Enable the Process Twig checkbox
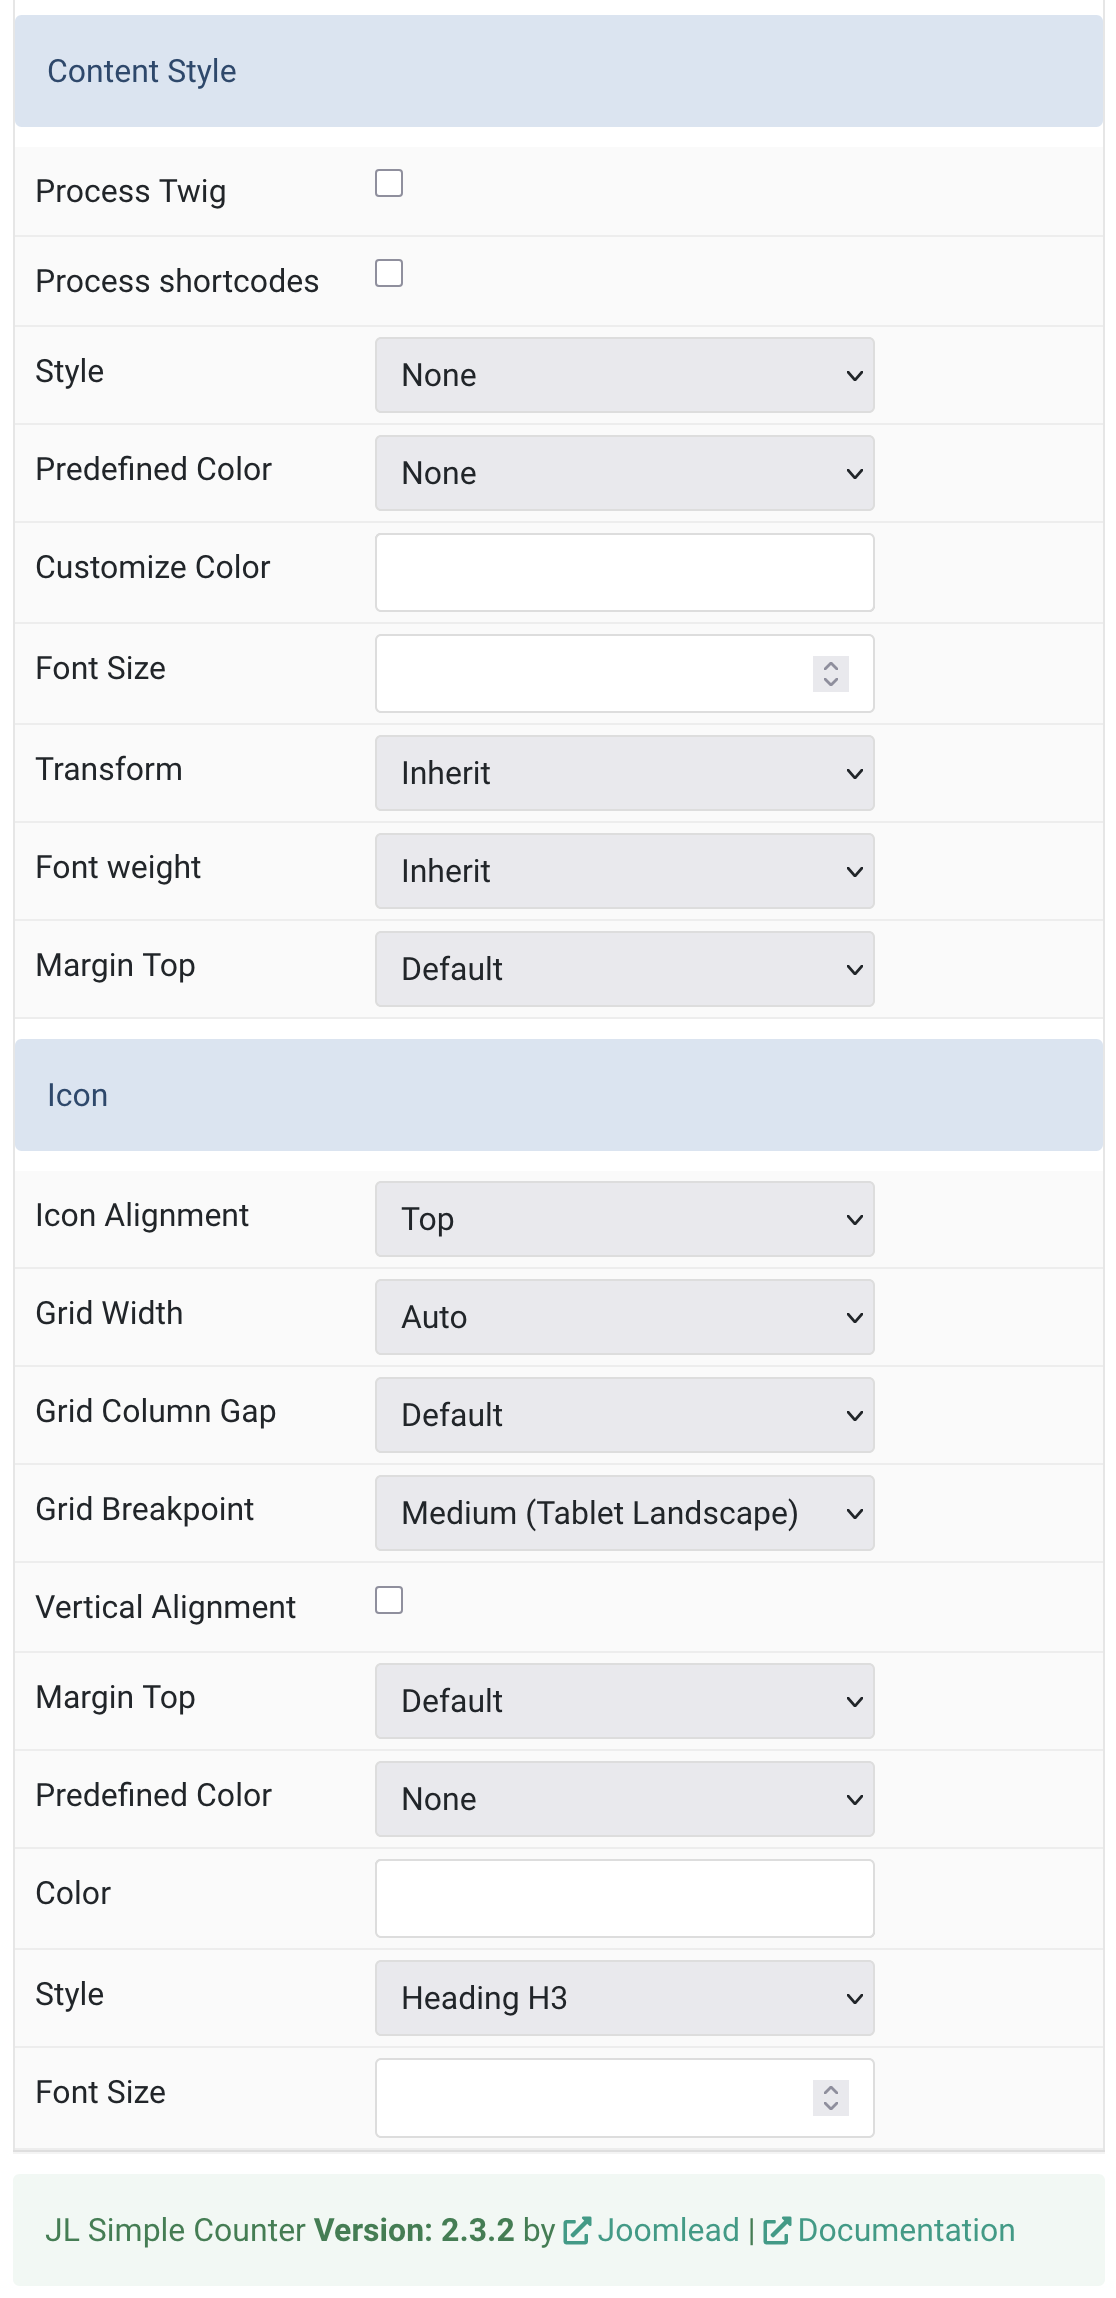The width and height of the screenshot is (1116, 2298). (389, 183)
